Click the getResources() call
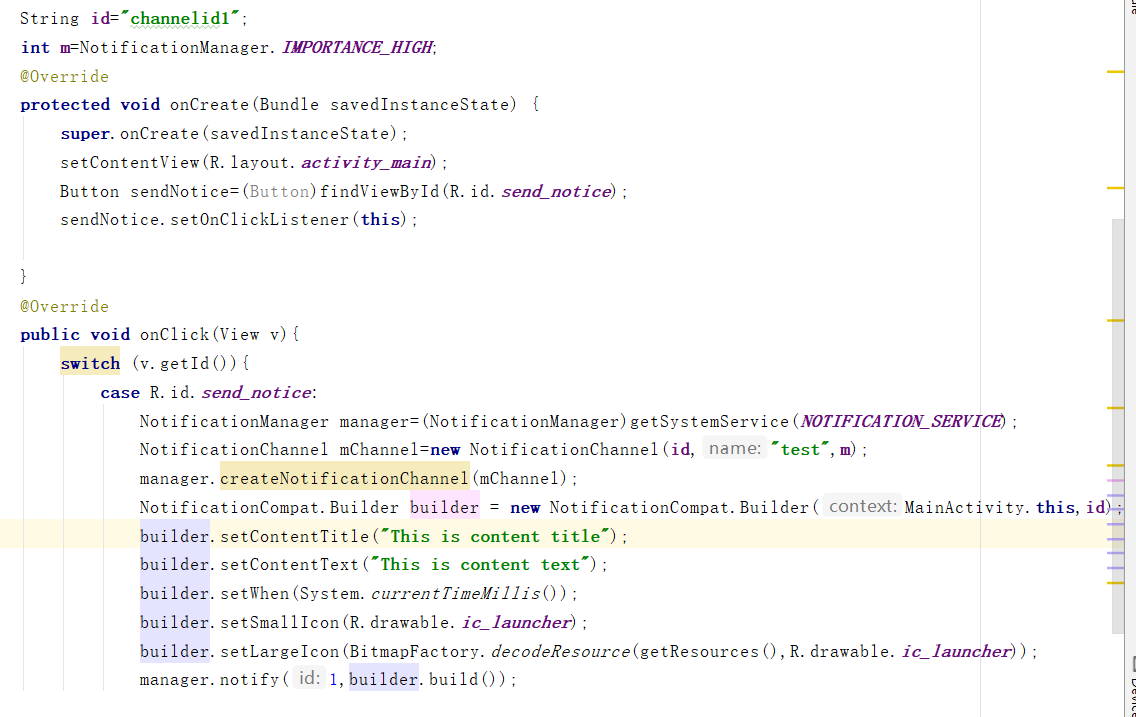The width and height of the screenshot is (1136, 717). coord(709,651)
